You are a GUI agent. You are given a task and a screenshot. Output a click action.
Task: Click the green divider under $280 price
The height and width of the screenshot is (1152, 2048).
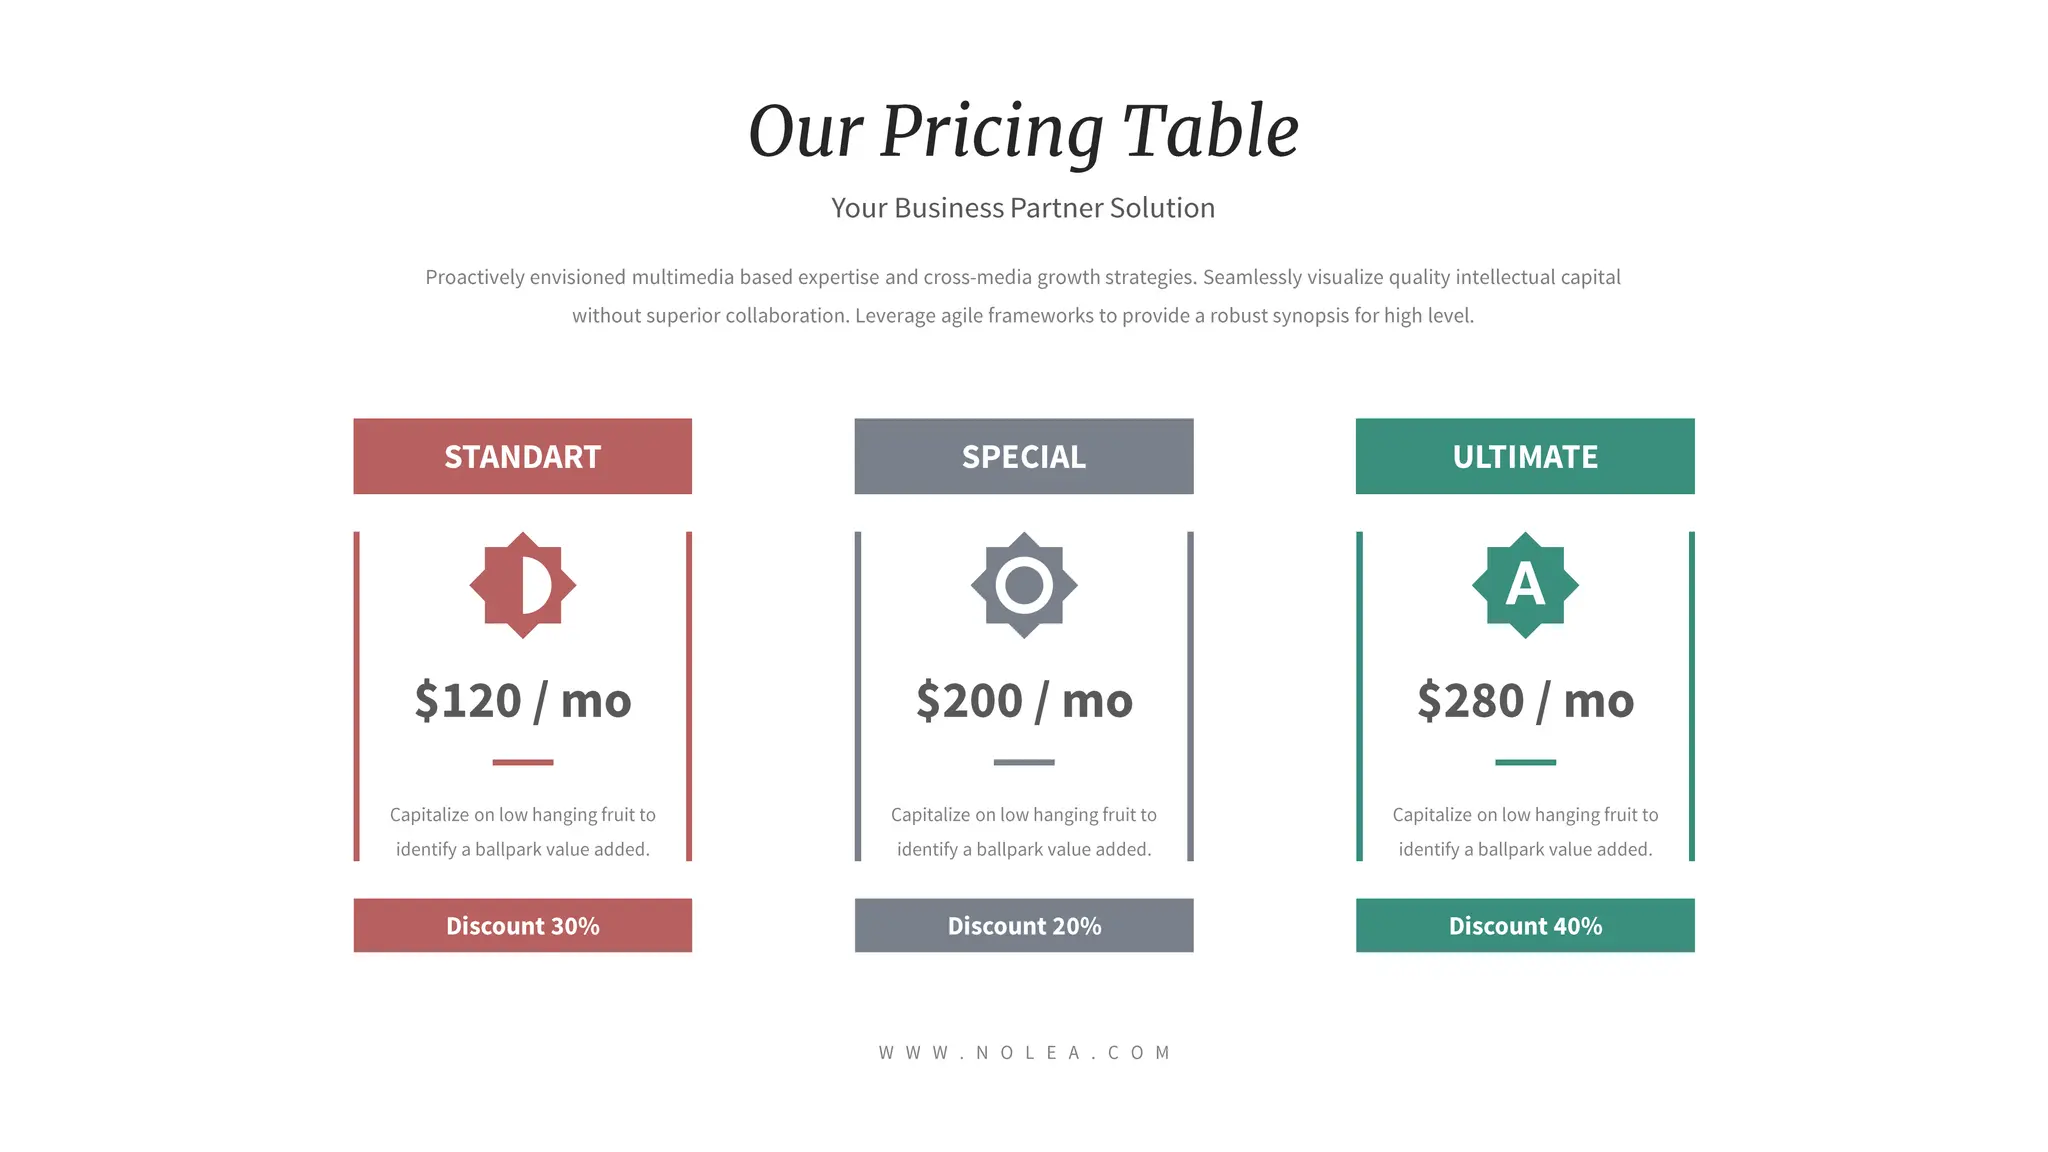click(1525, 762)
